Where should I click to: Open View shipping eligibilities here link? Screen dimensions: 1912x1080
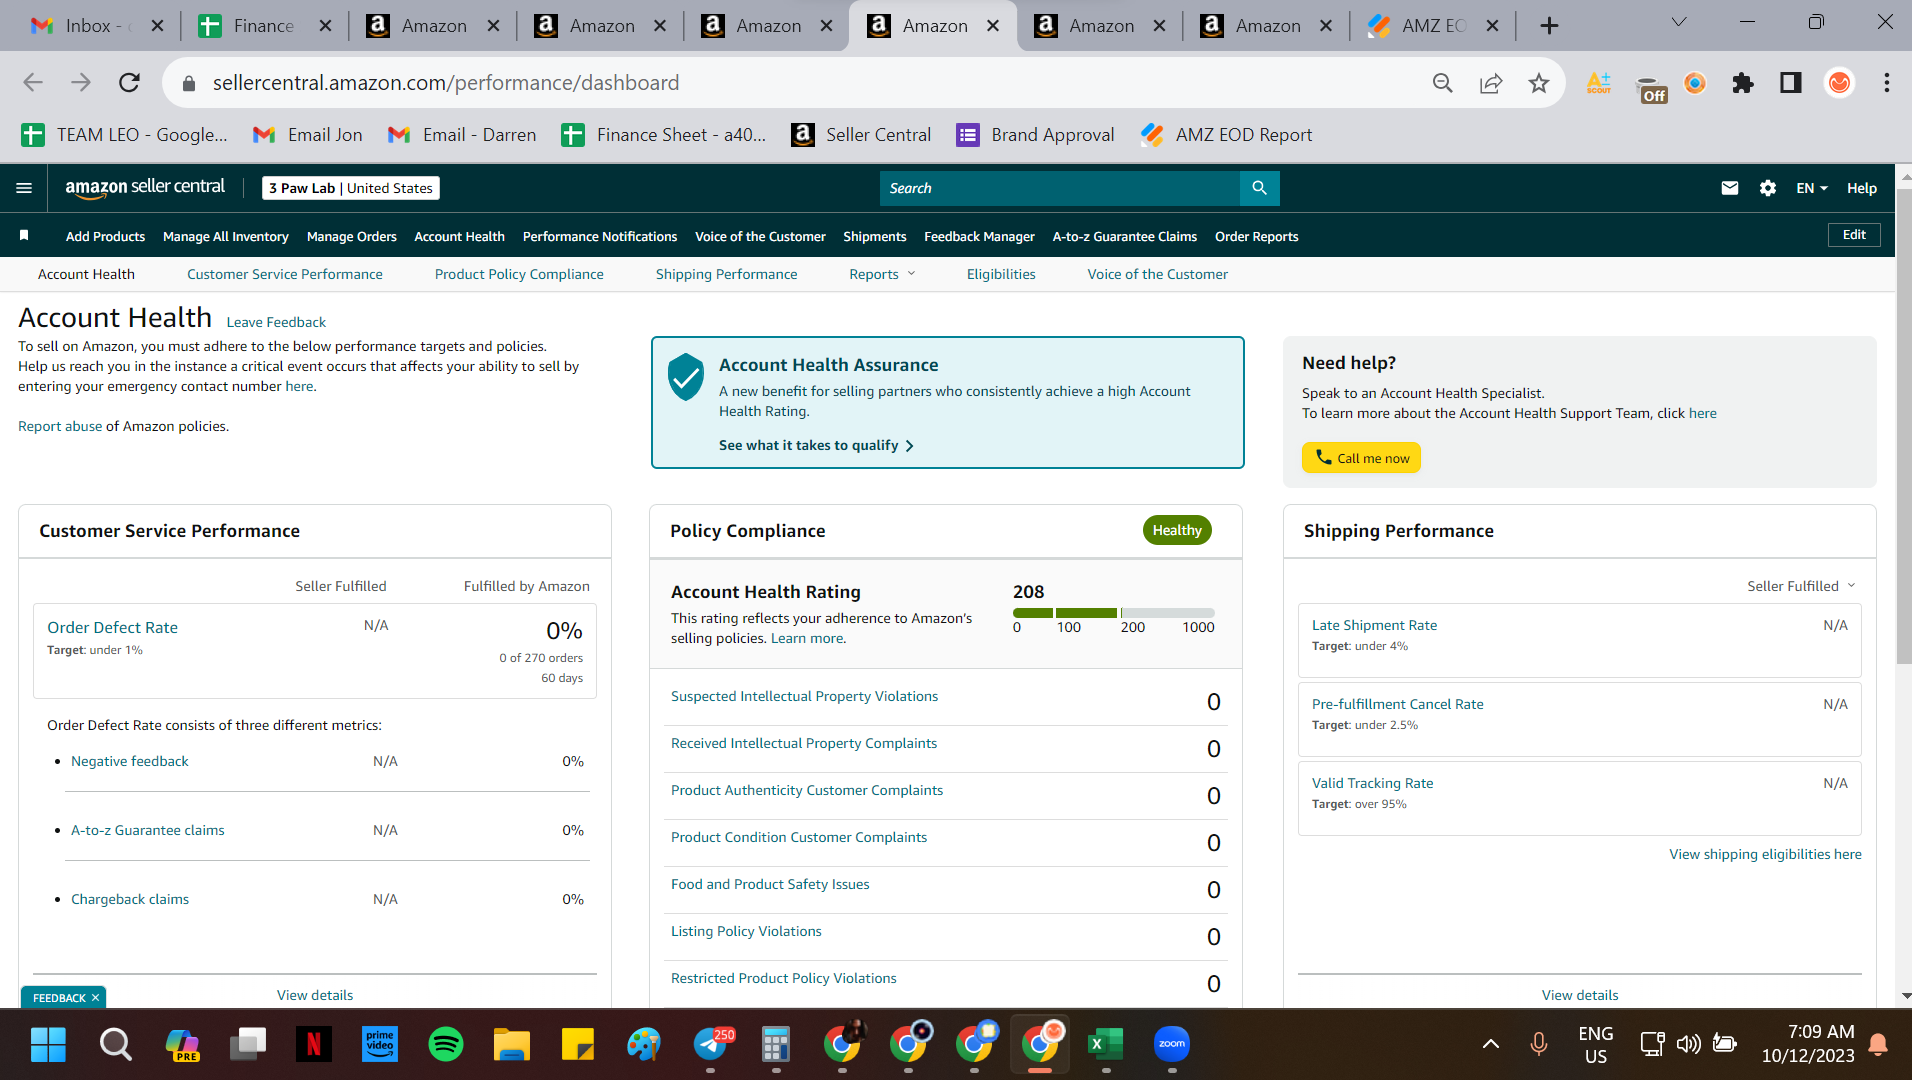tap(1765, 854)
